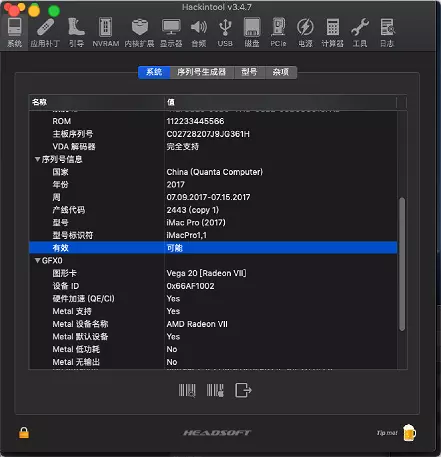Open the NVRAM section
This screenshot has width=441, height=457.
click(106, 33)
